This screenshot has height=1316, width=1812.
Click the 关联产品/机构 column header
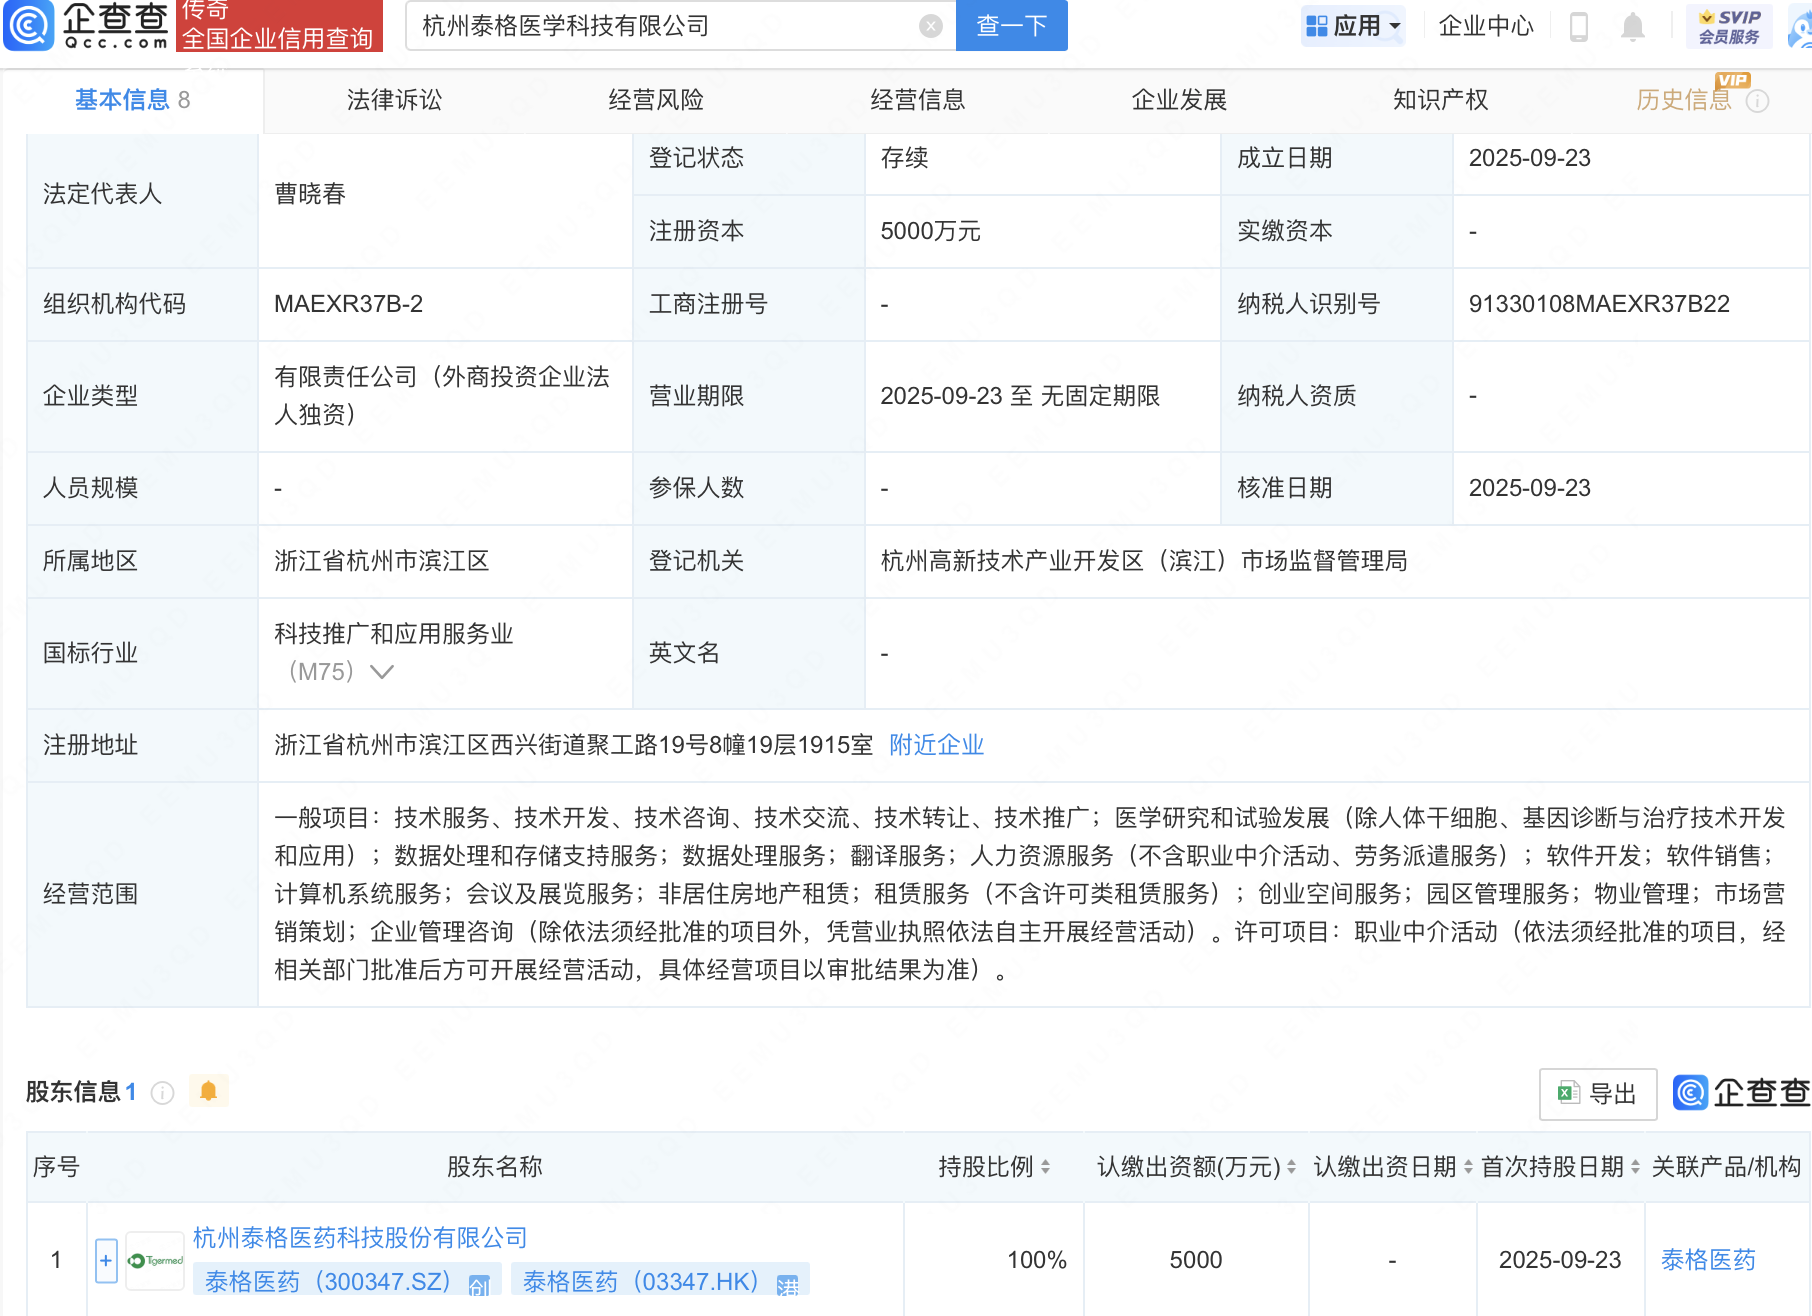(1726, 1167)
